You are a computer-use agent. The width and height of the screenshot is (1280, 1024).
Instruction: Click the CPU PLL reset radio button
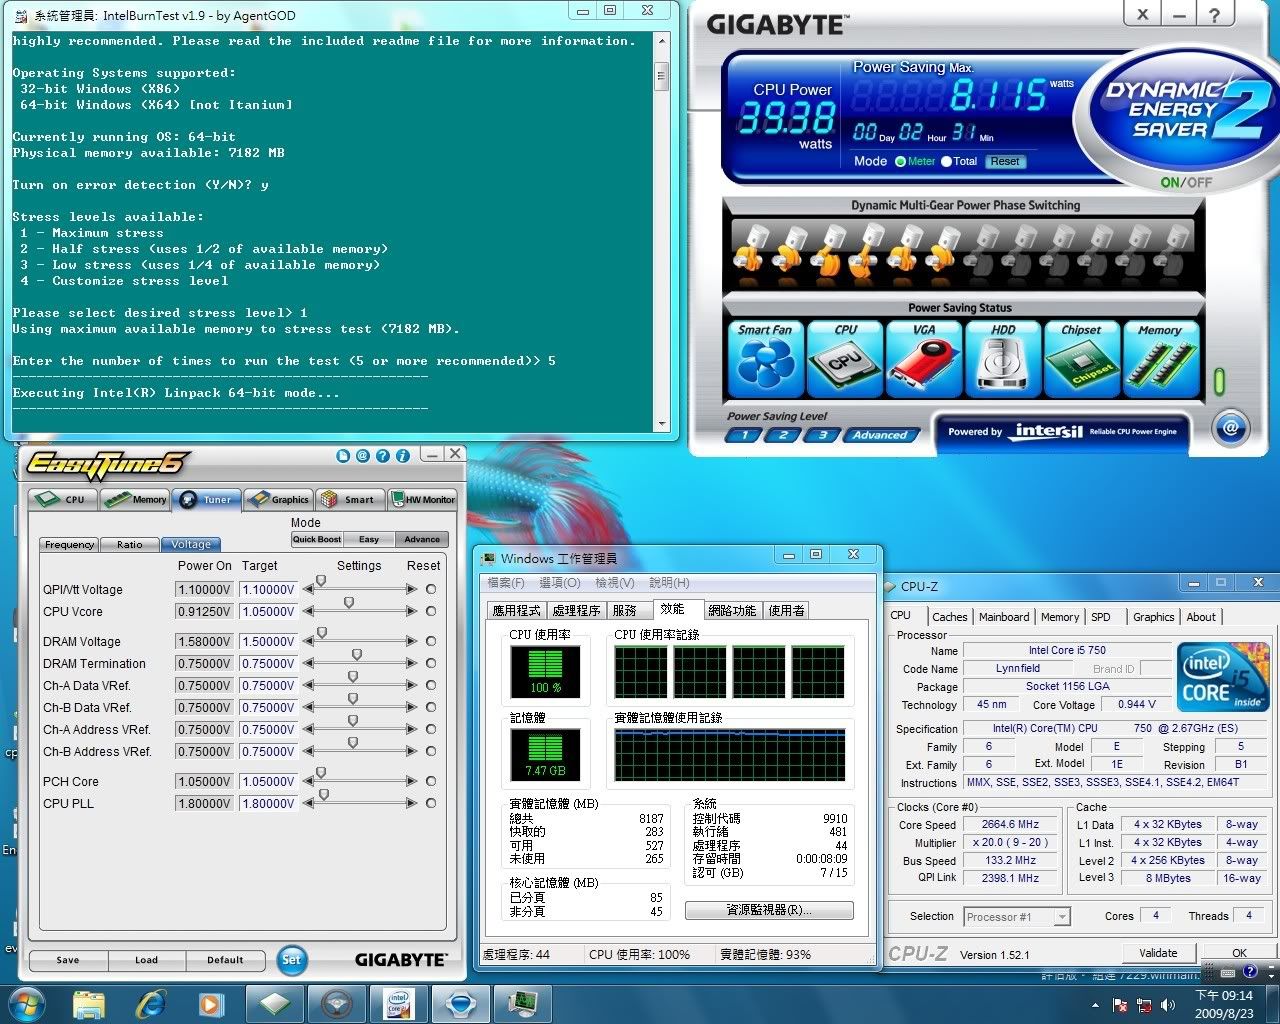(x=431, y=803)
